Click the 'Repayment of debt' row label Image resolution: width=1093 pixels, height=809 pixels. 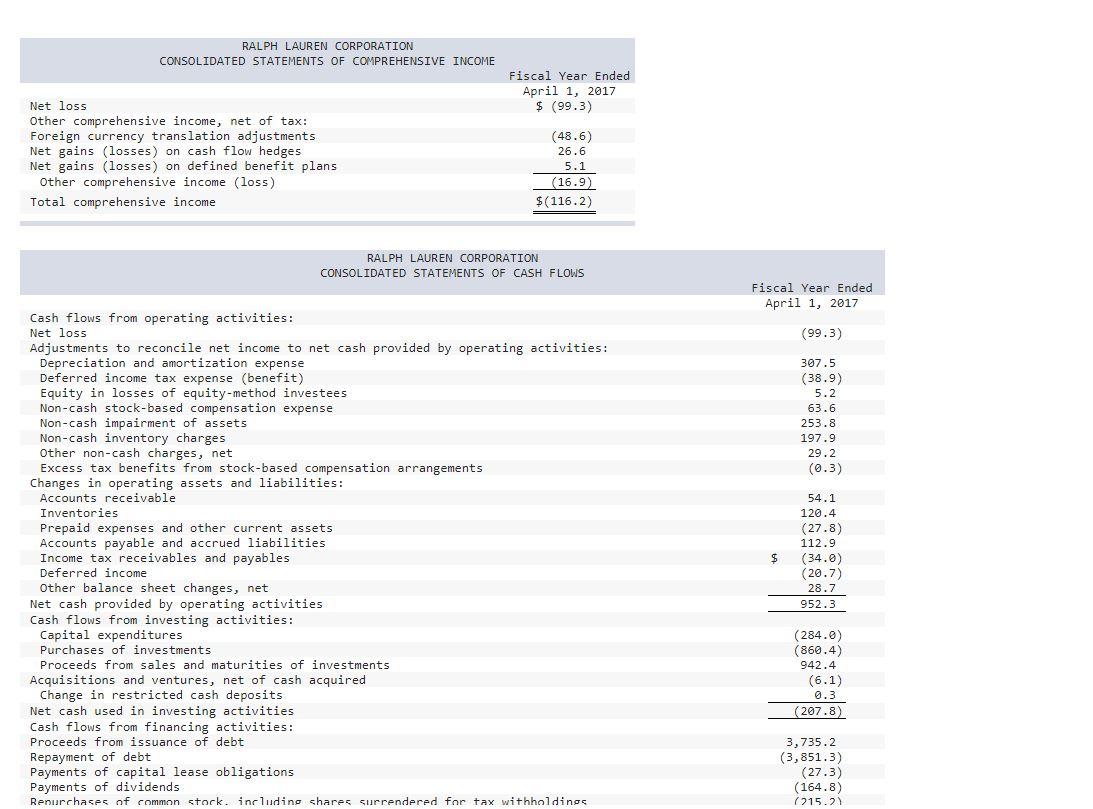[90, 757]
